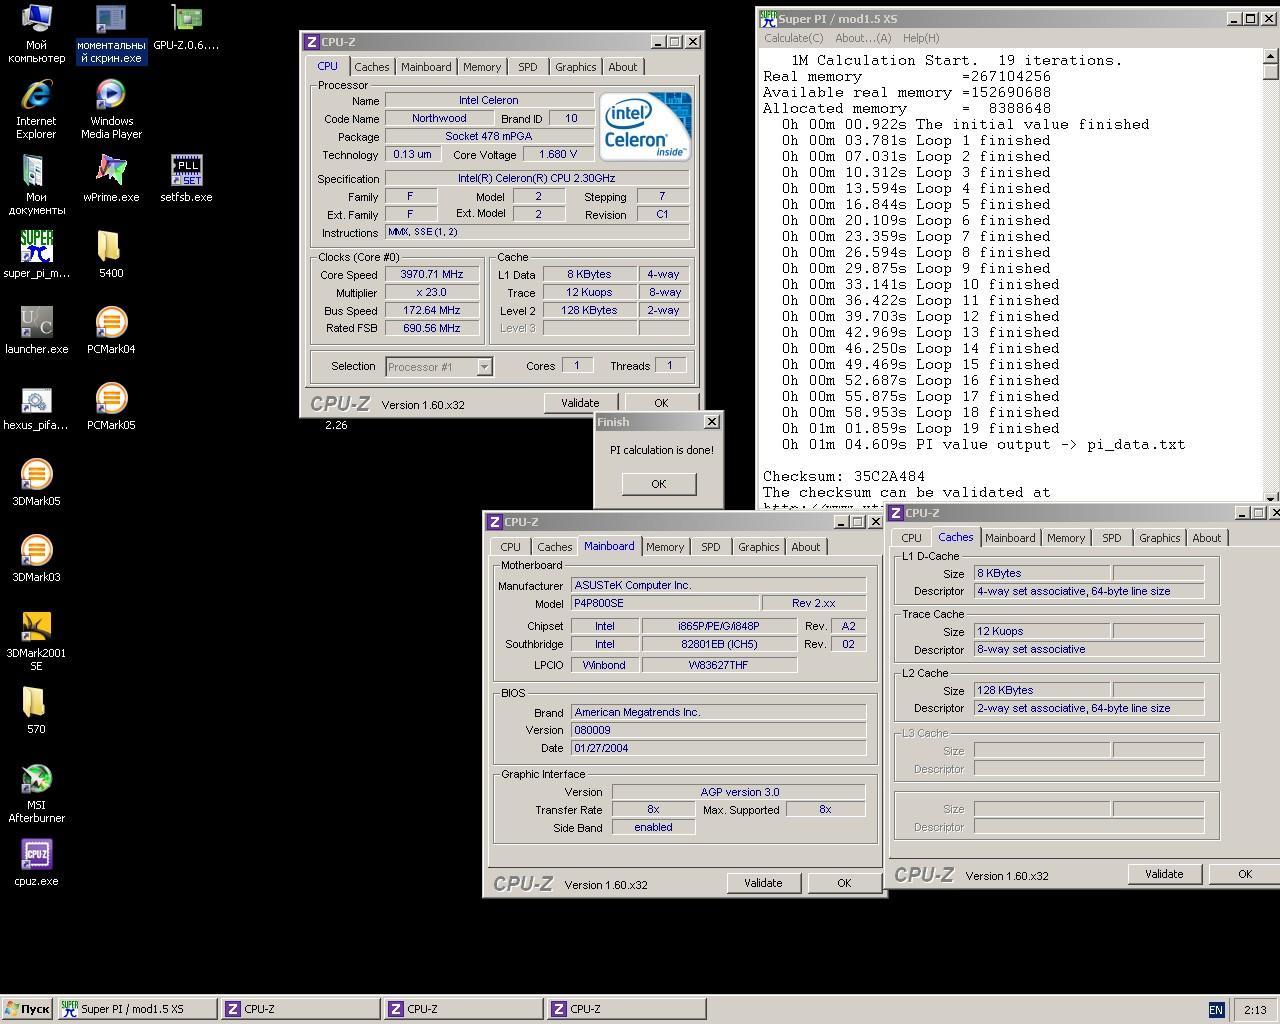Open Calculate(C) menu in Super PI
This screenshot has width=1280, height=1024.
pos(794,38)
